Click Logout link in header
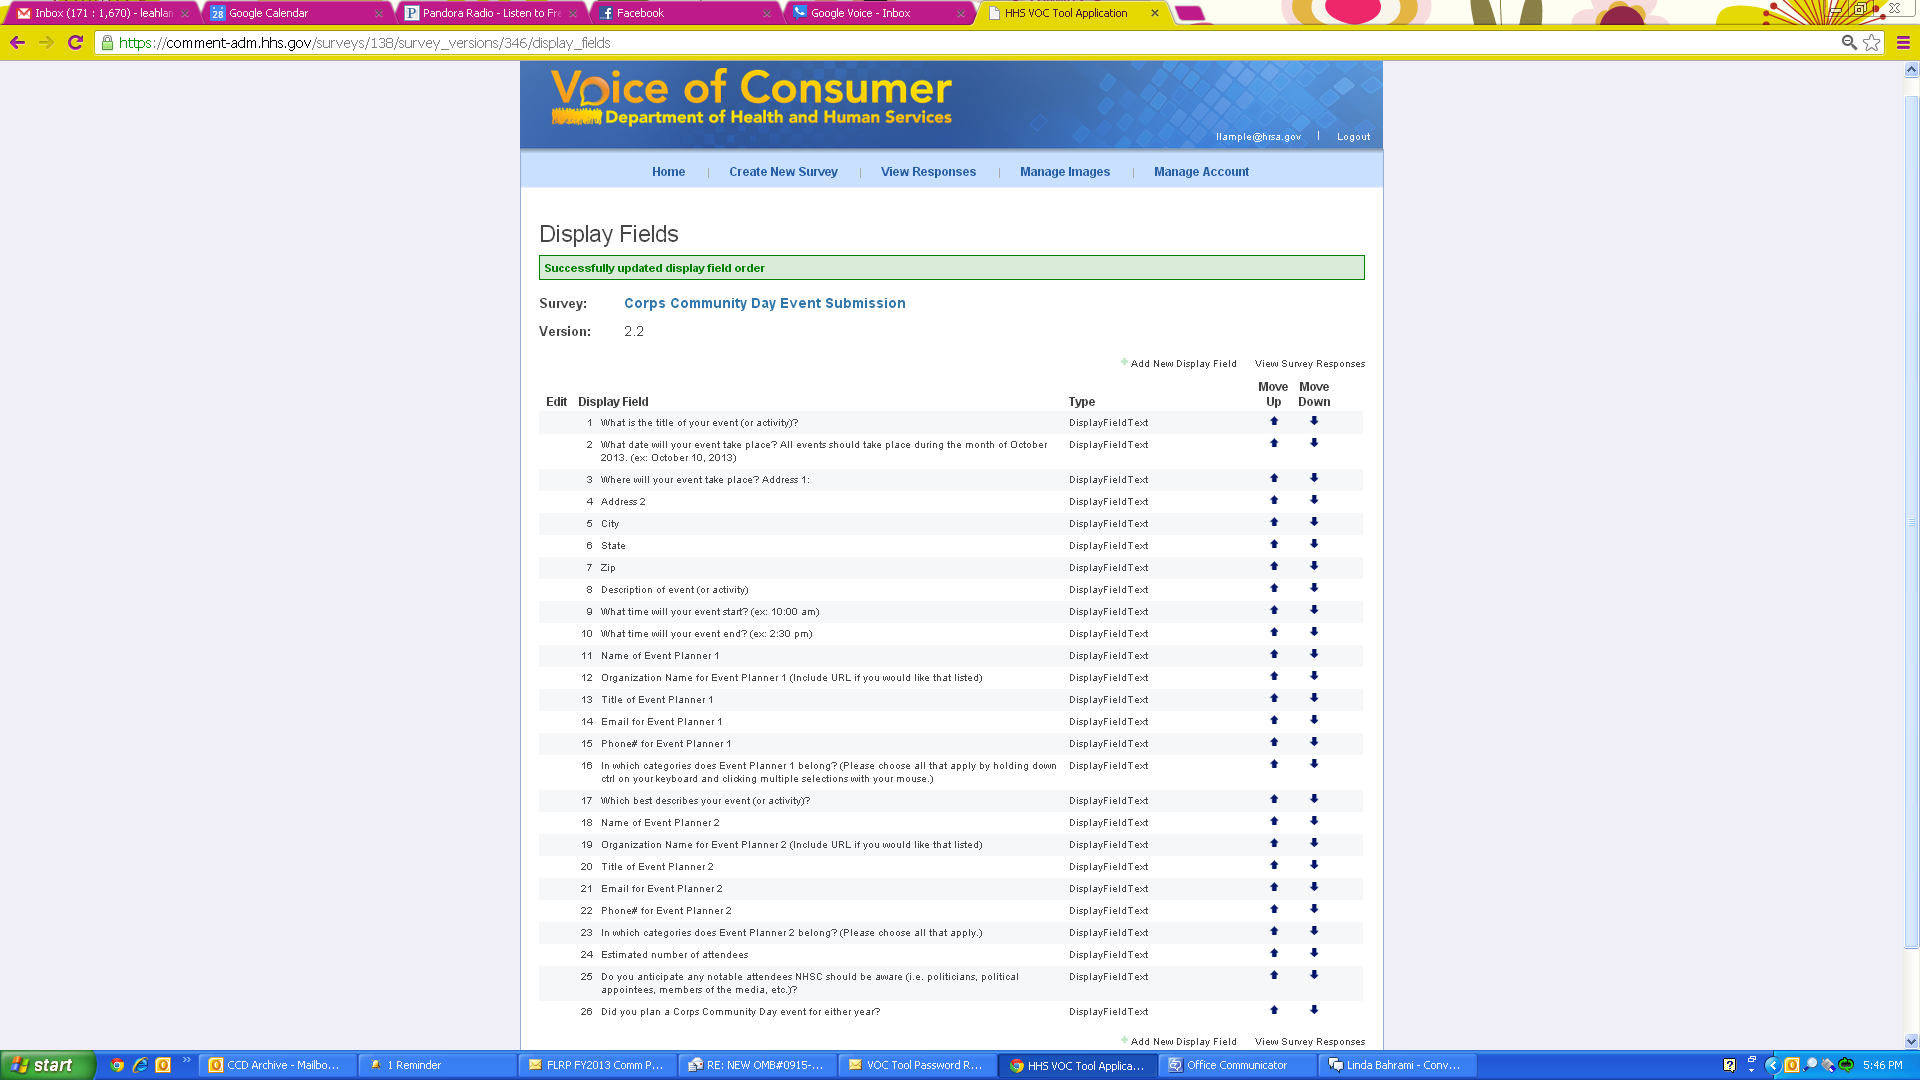 coord(1353,137)
